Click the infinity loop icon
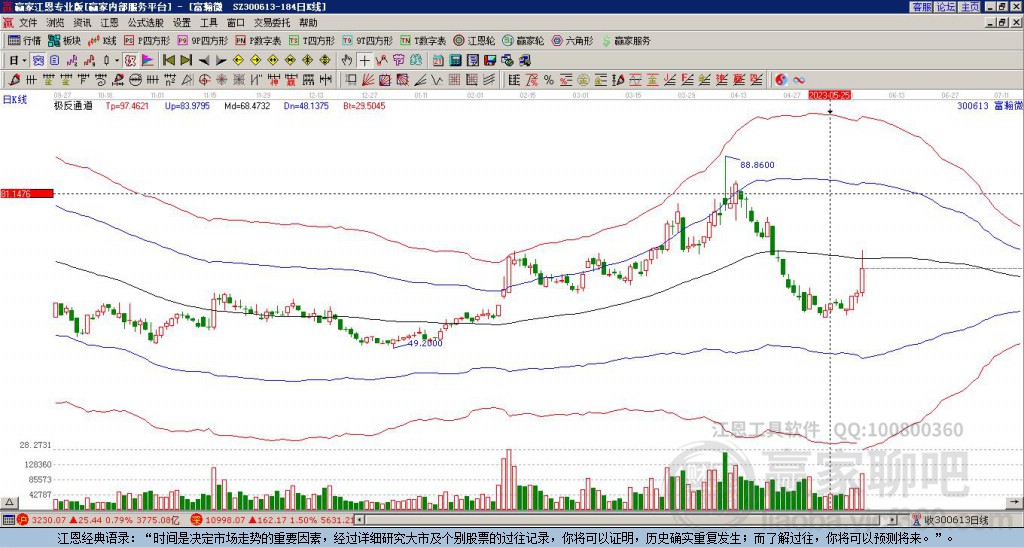The height and width of the screenshot is (548, 1024). (x=799, y=80)
